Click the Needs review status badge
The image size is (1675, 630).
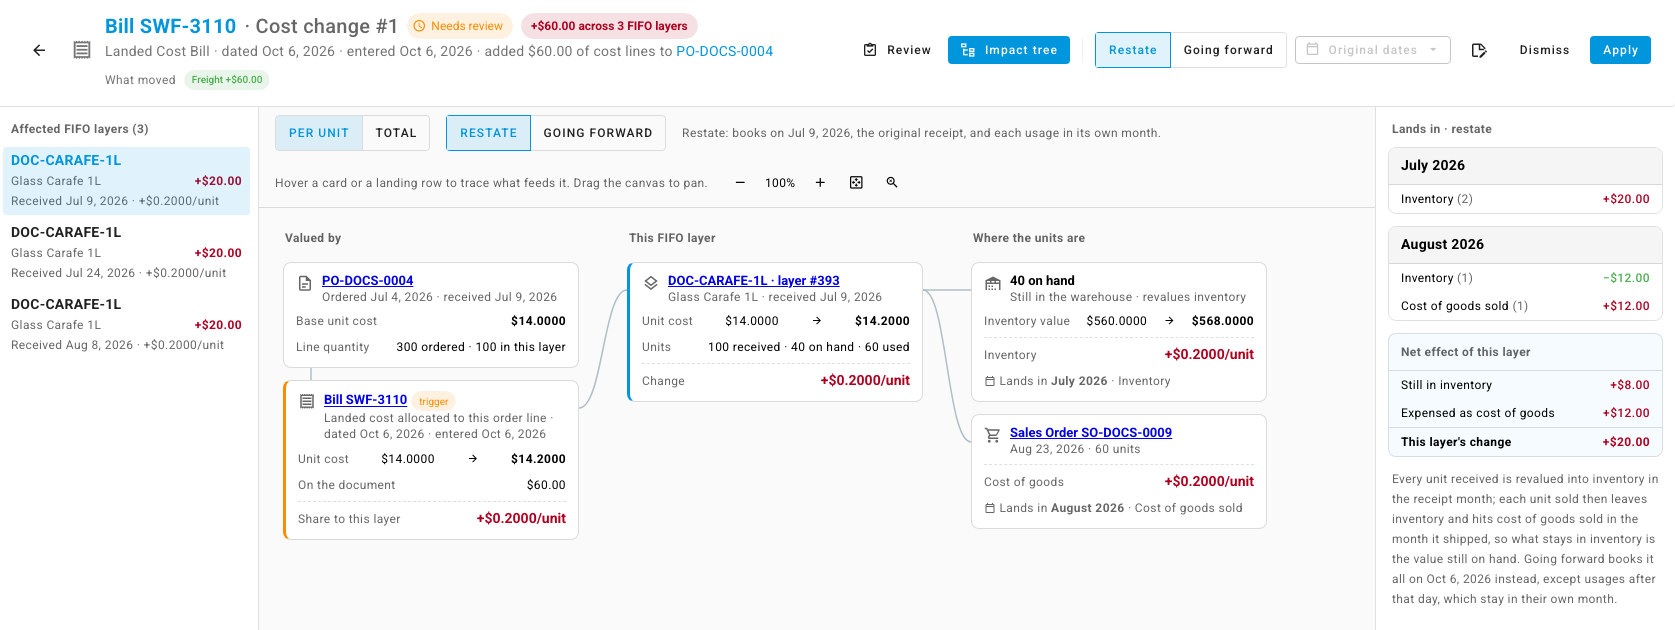click(458, 26)
